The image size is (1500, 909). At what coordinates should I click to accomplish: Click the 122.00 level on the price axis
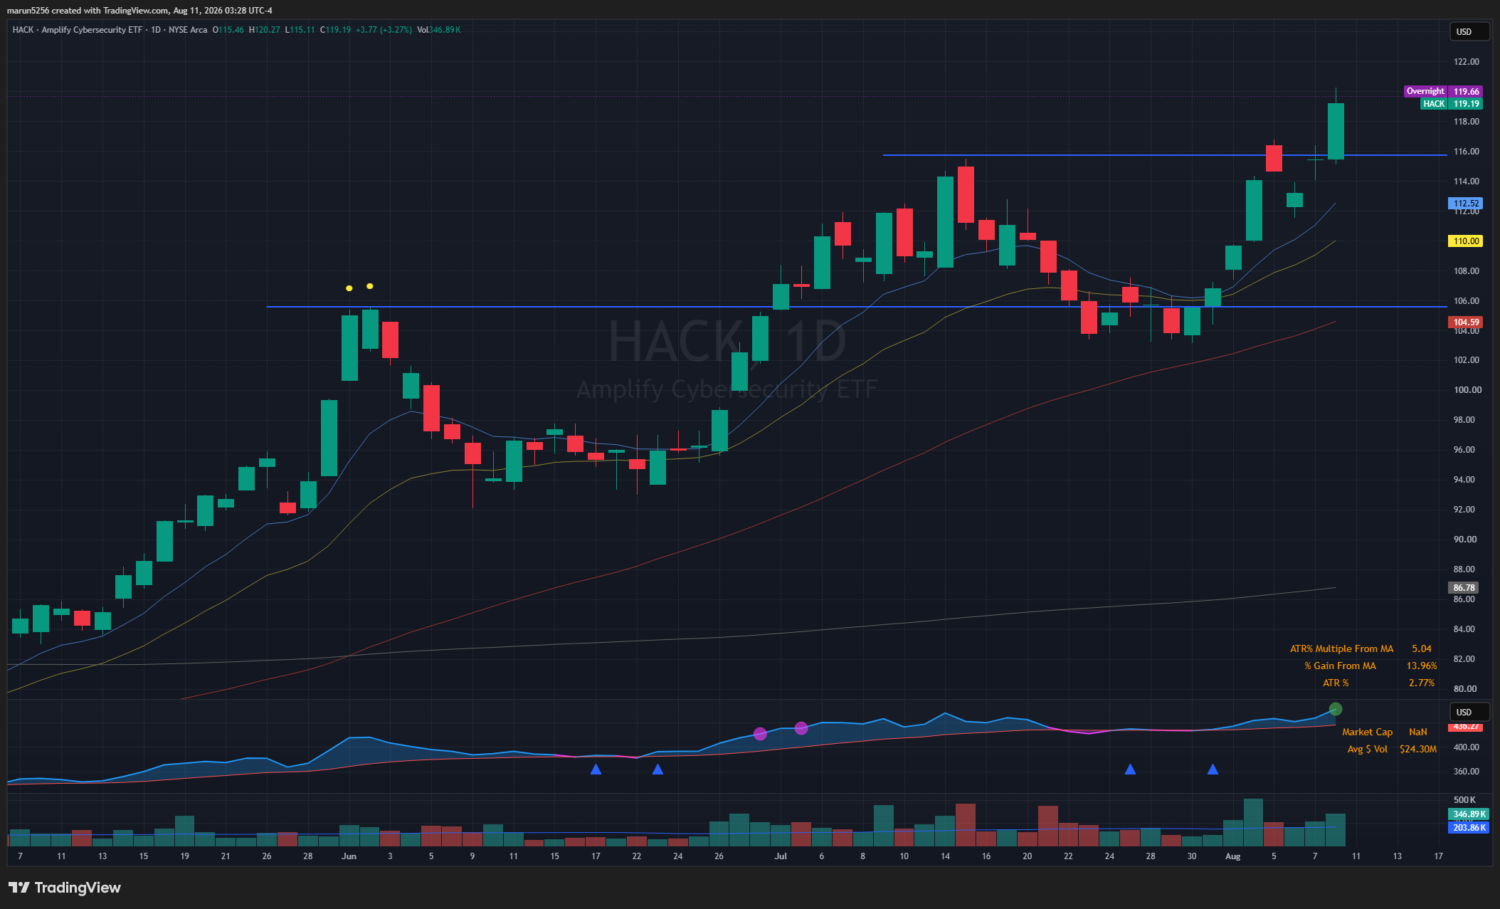pos(1466,62)
